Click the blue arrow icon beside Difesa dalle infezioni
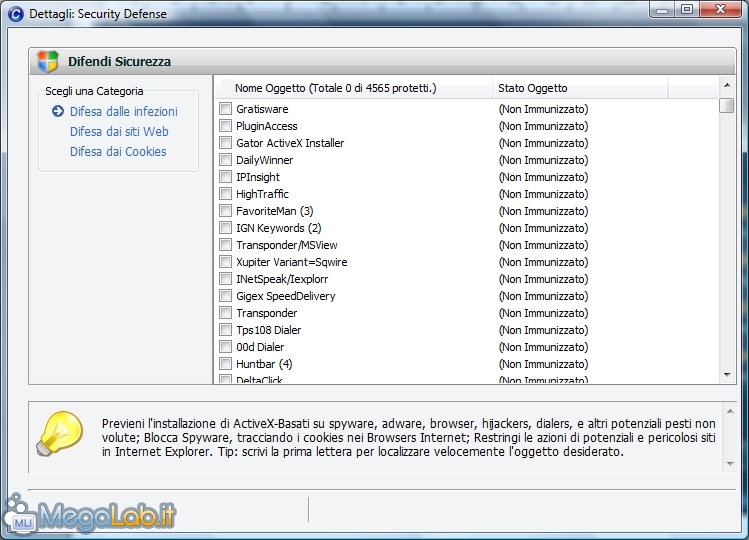749x540 pixels. tap(58, 111)
